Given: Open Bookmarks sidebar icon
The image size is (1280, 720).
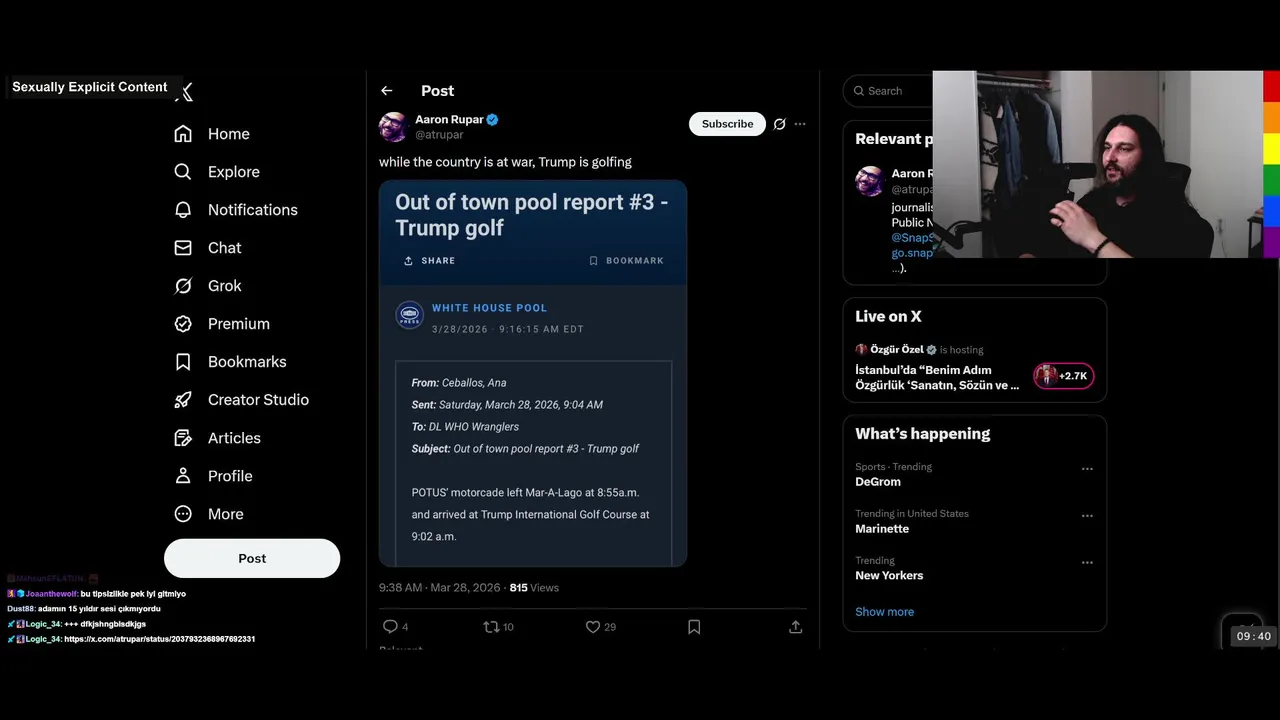Looking at the screenshot, I should [x=183, y=362].
